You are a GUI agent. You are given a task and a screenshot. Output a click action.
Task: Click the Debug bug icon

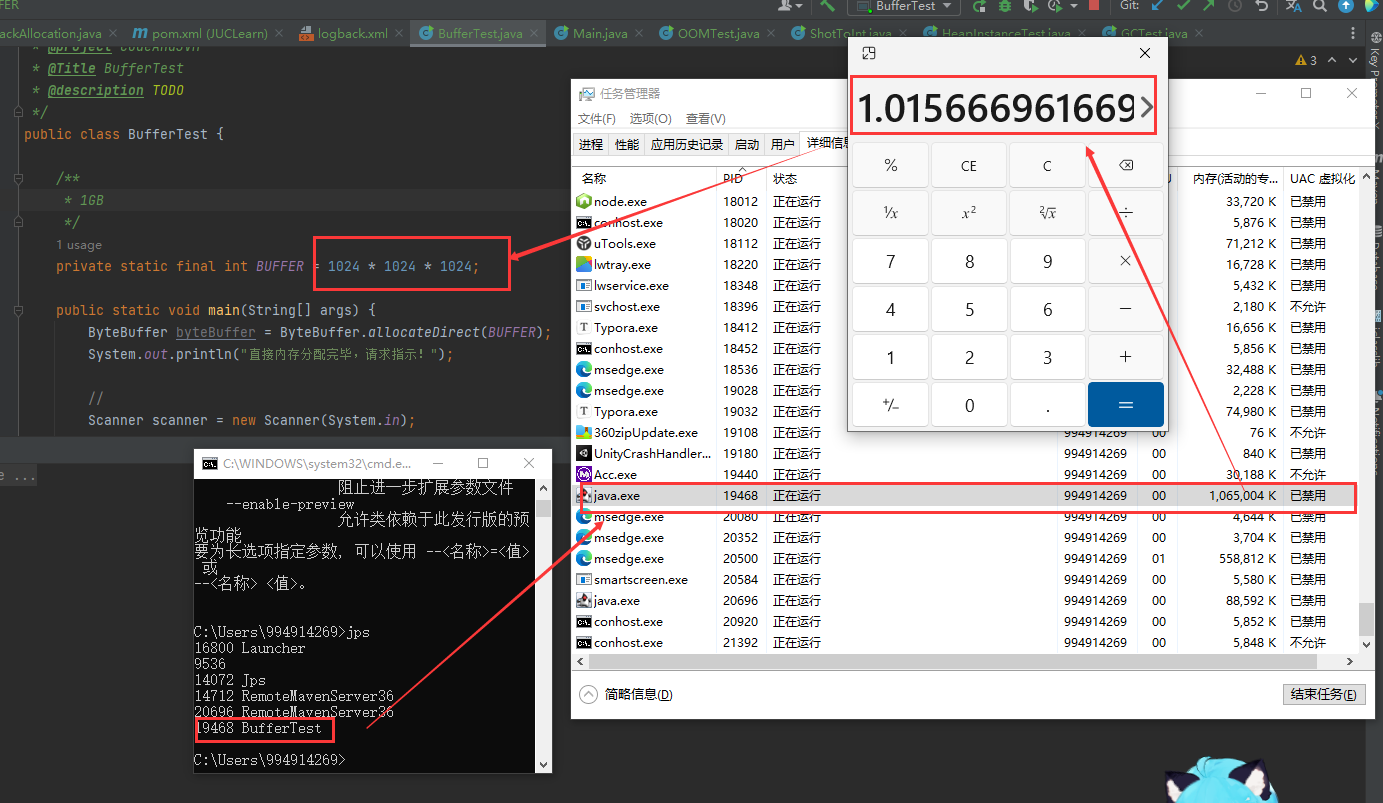[1005, 6]
